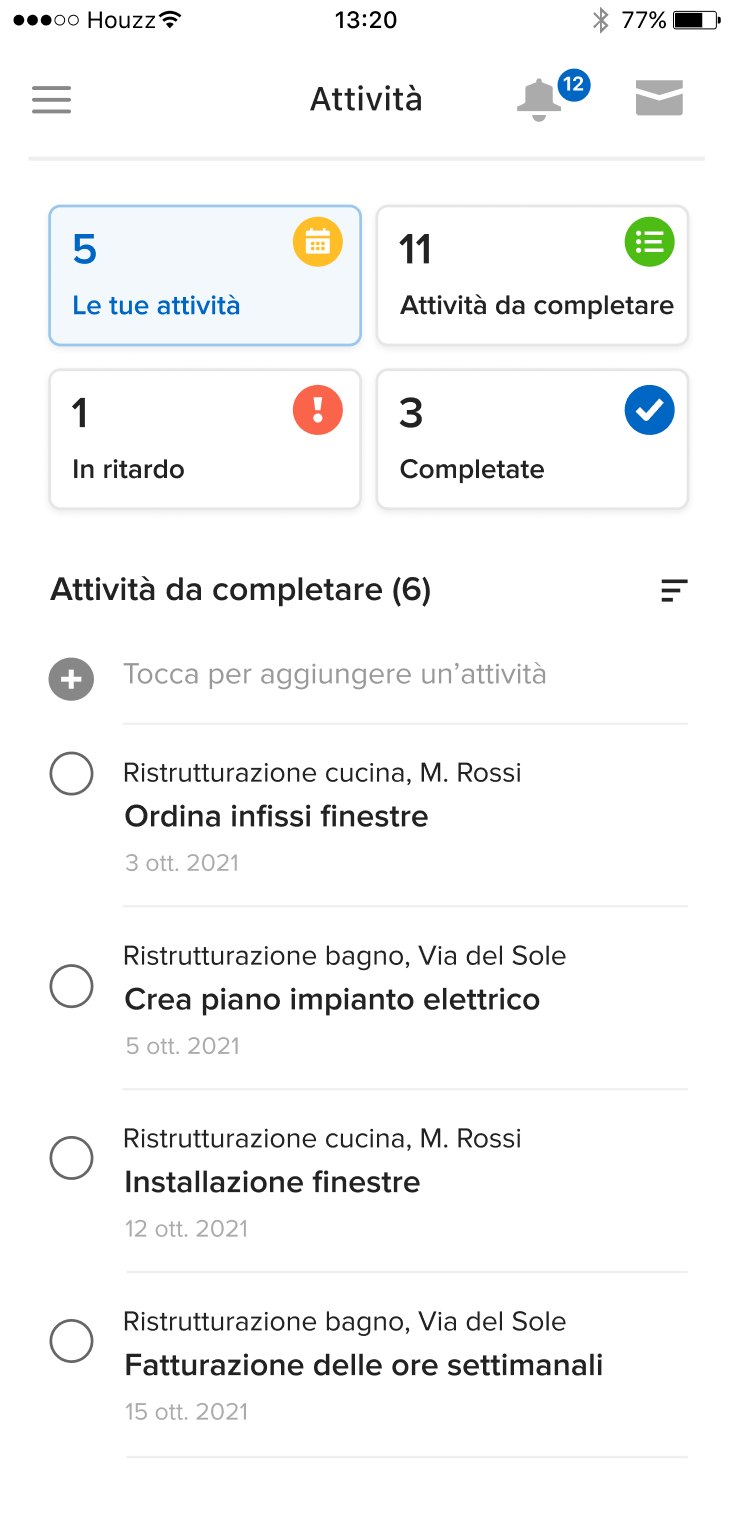Click the green list icon

click(x=649, y=243)
